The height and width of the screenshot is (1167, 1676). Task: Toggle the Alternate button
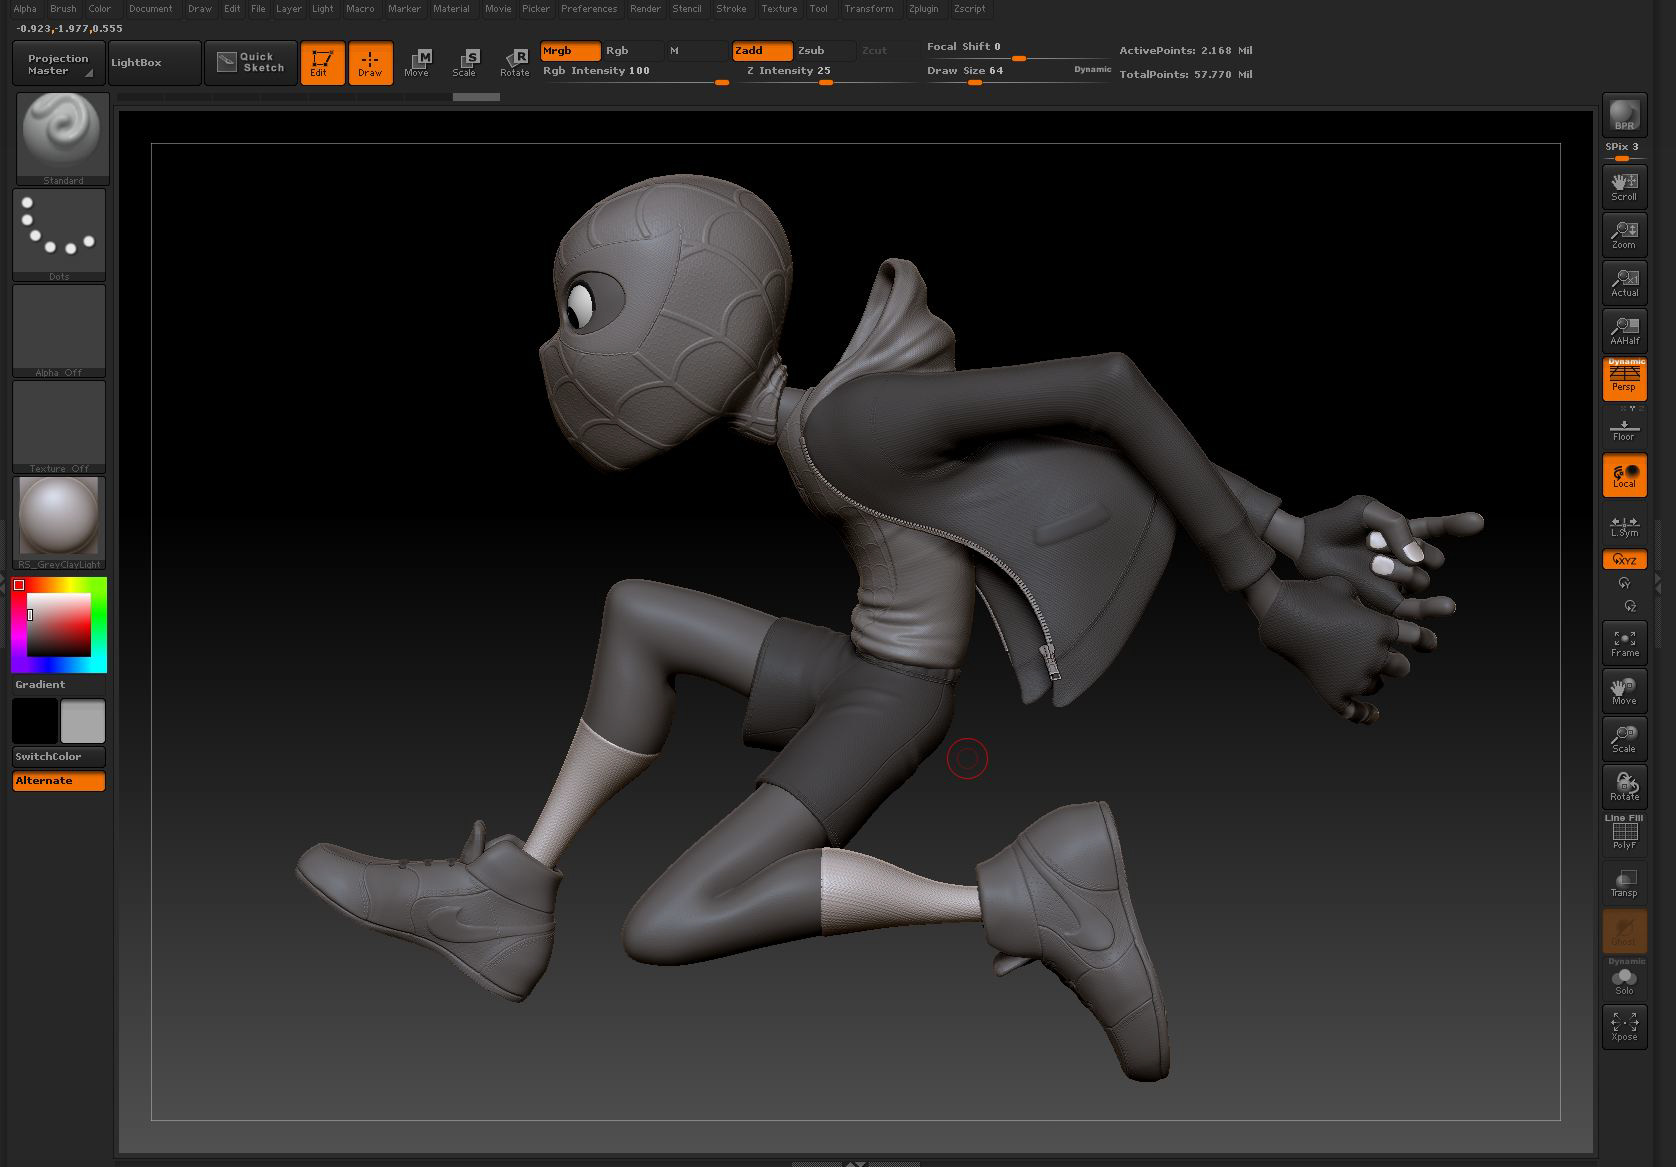click(x=59, y=781)
